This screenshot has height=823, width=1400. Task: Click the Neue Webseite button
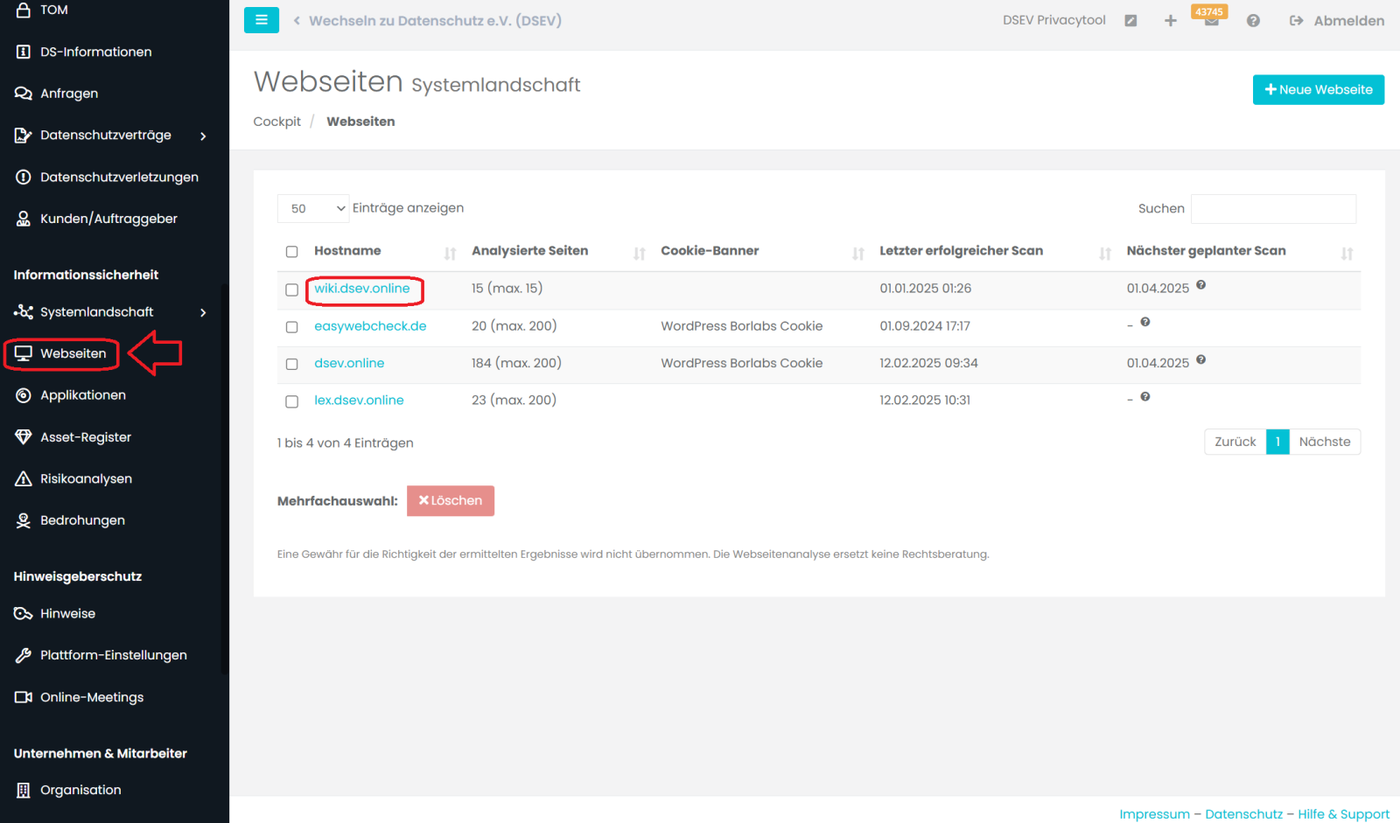(x=1318, y=89)
